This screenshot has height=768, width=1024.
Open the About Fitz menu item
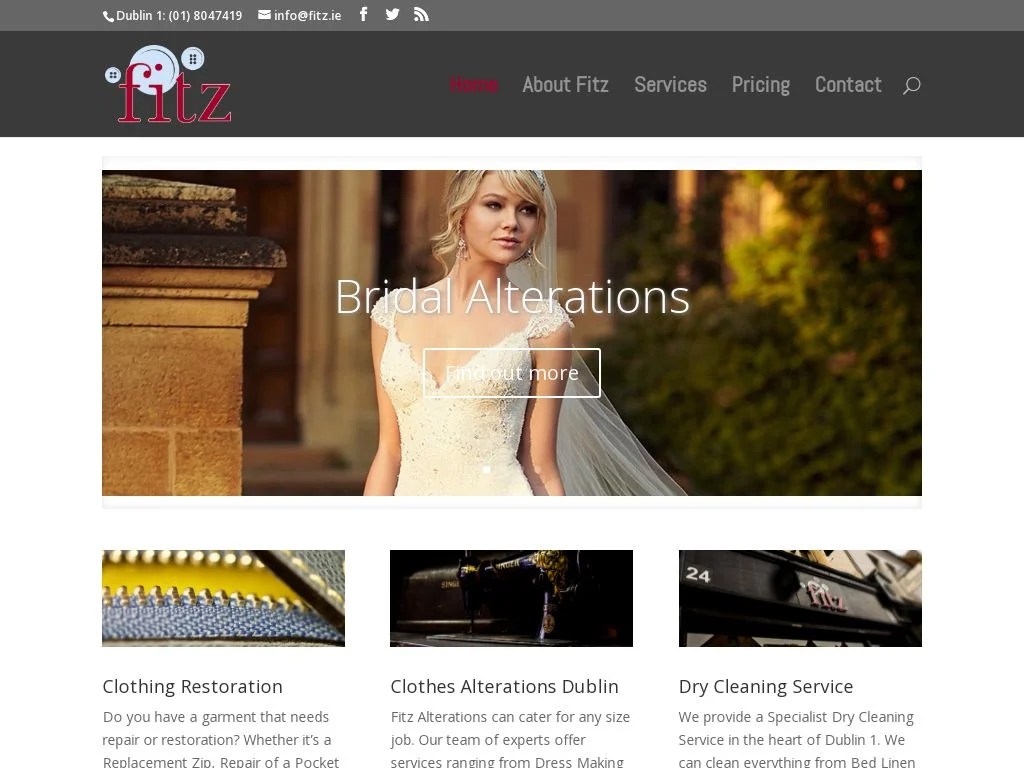pos(565,85)
